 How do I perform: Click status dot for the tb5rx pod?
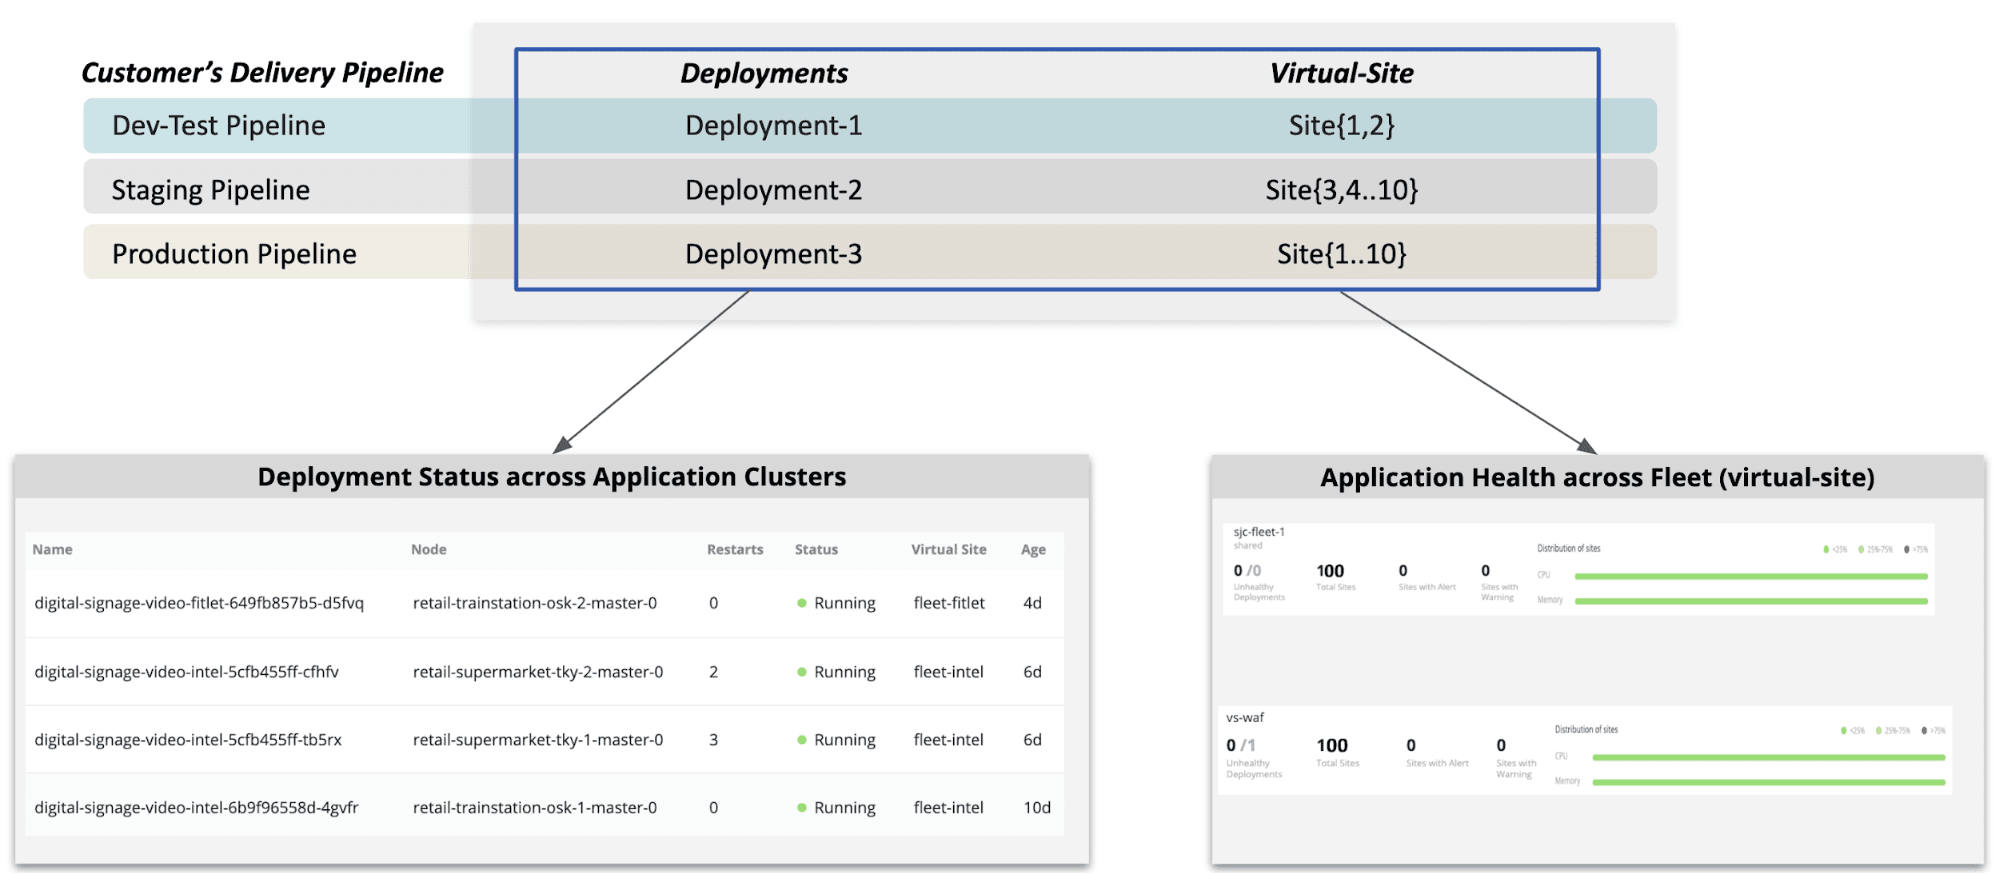(x=802, y=740)
